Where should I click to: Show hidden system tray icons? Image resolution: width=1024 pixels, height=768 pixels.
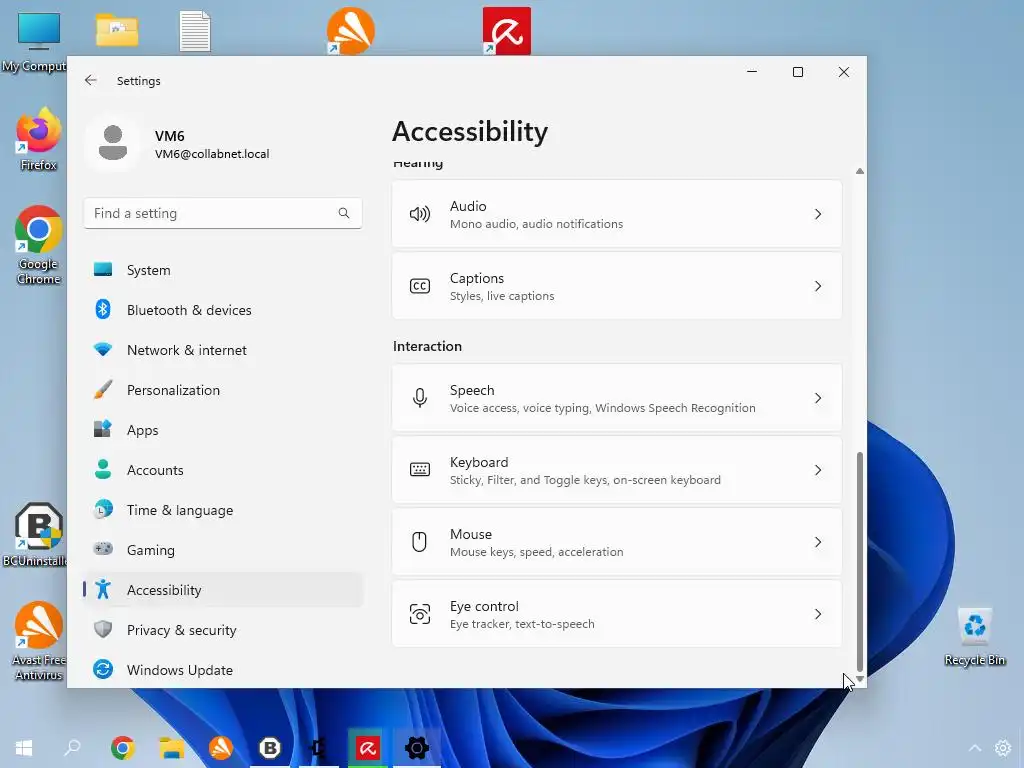[x=974, y=748]
